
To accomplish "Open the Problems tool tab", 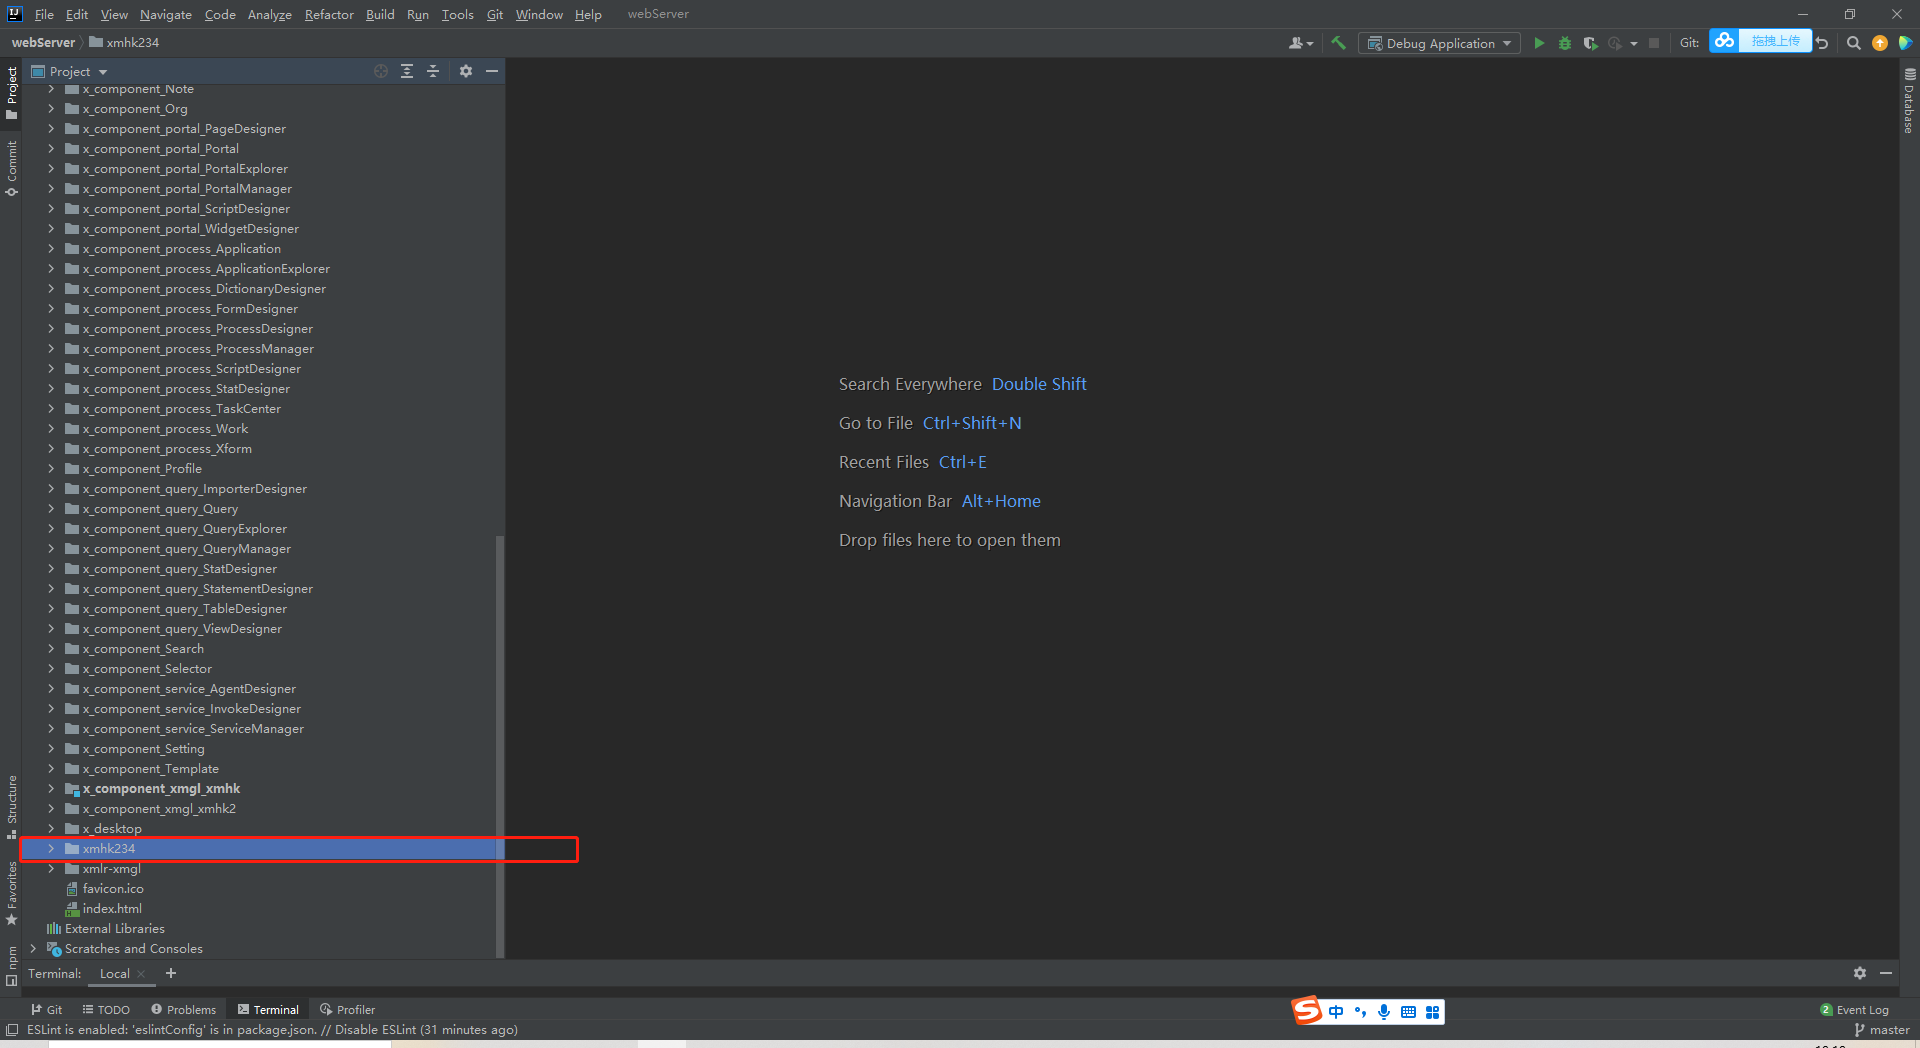I will 183,1010.
